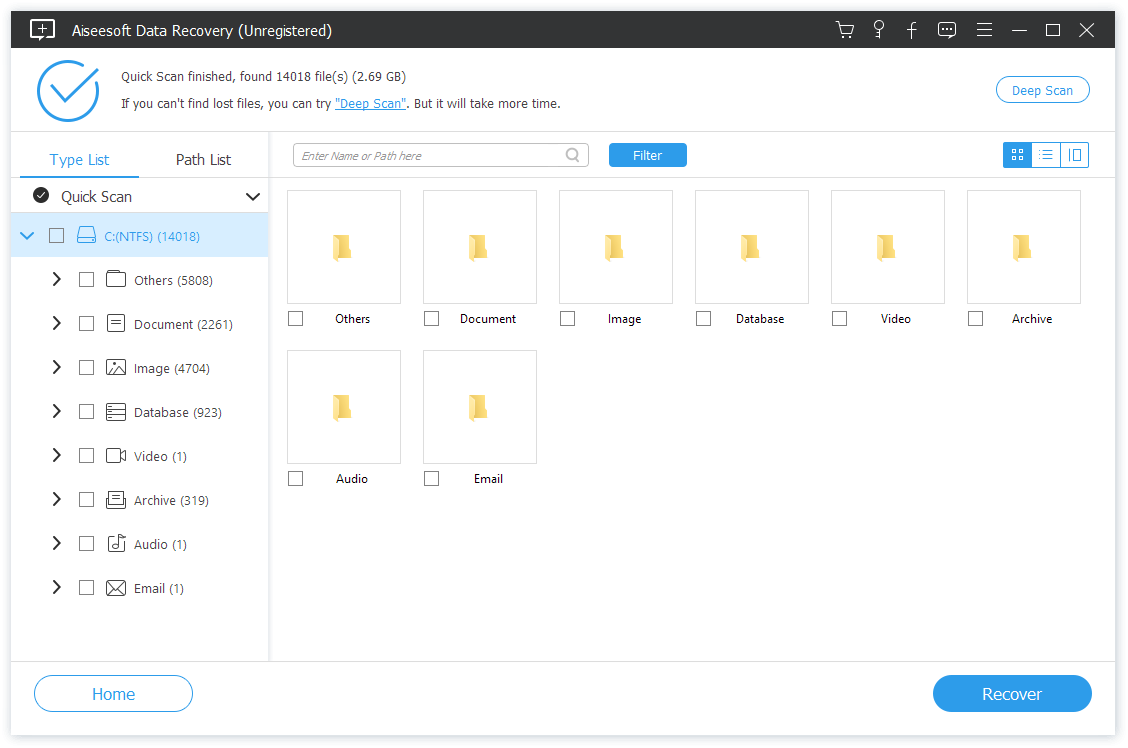Click the search magnifier icon
This screenshot has width=1128, height=748.
coord(573,155)
